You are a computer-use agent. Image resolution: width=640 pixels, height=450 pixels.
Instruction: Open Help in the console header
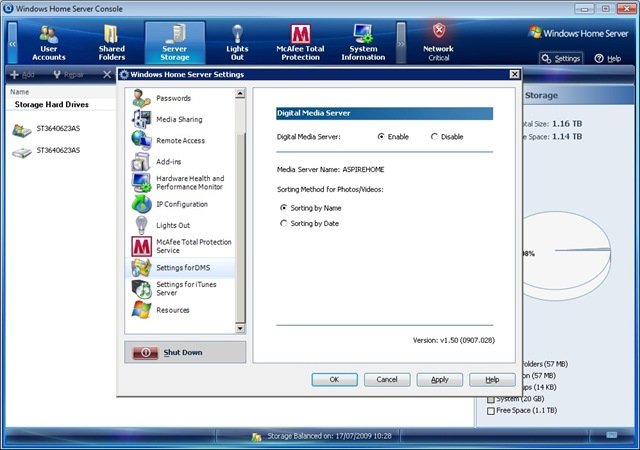[x=608, y=59]
